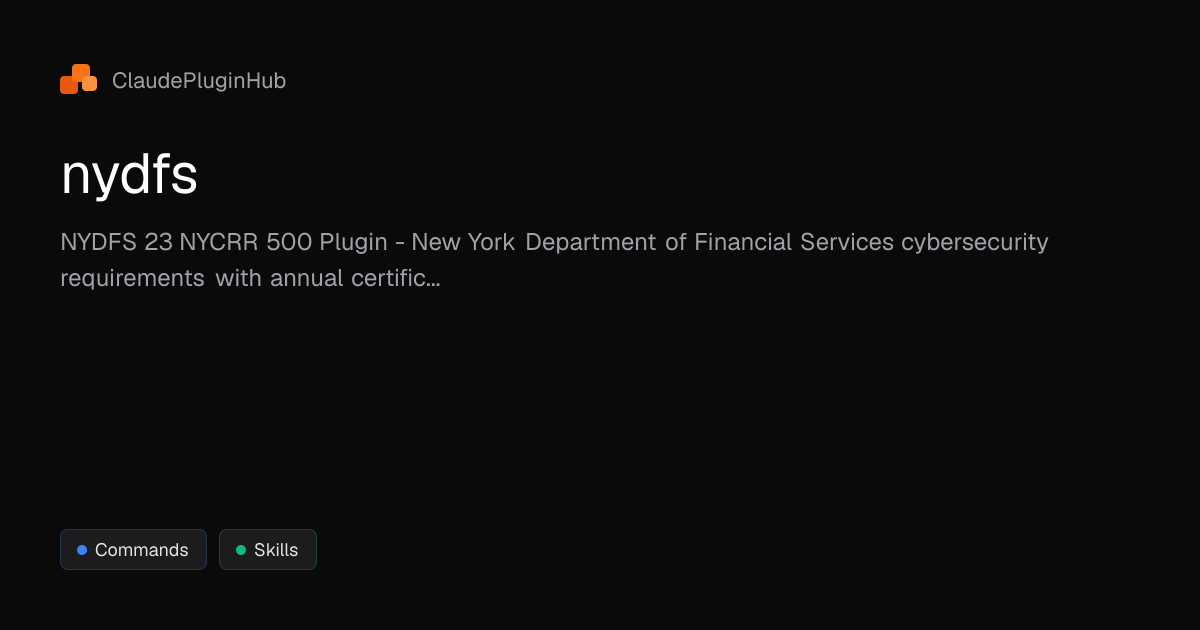The image size is (1200, 630).
Task: Click the blue dot in Commands tag
Action: click(82, 550)
